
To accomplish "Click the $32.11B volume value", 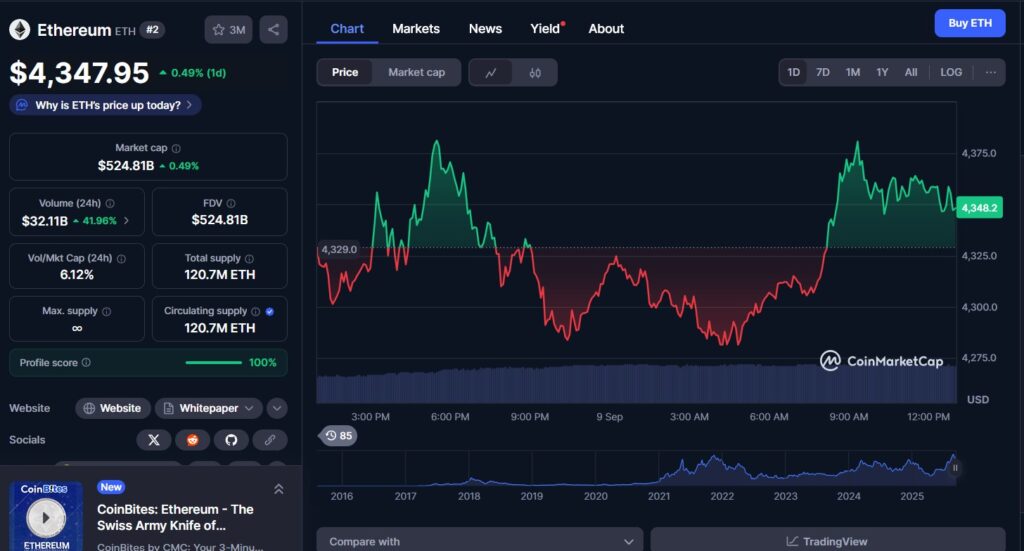I will (x=44, y=221).
